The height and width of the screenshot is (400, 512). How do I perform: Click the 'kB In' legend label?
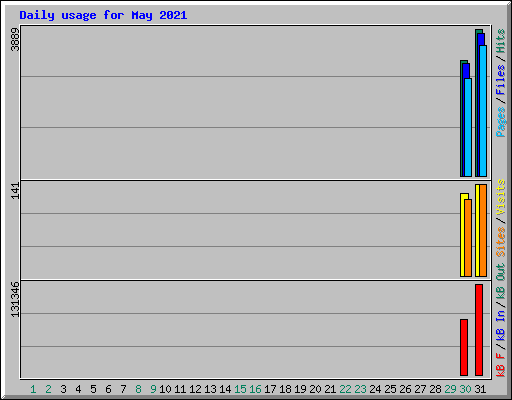point(501,325)
